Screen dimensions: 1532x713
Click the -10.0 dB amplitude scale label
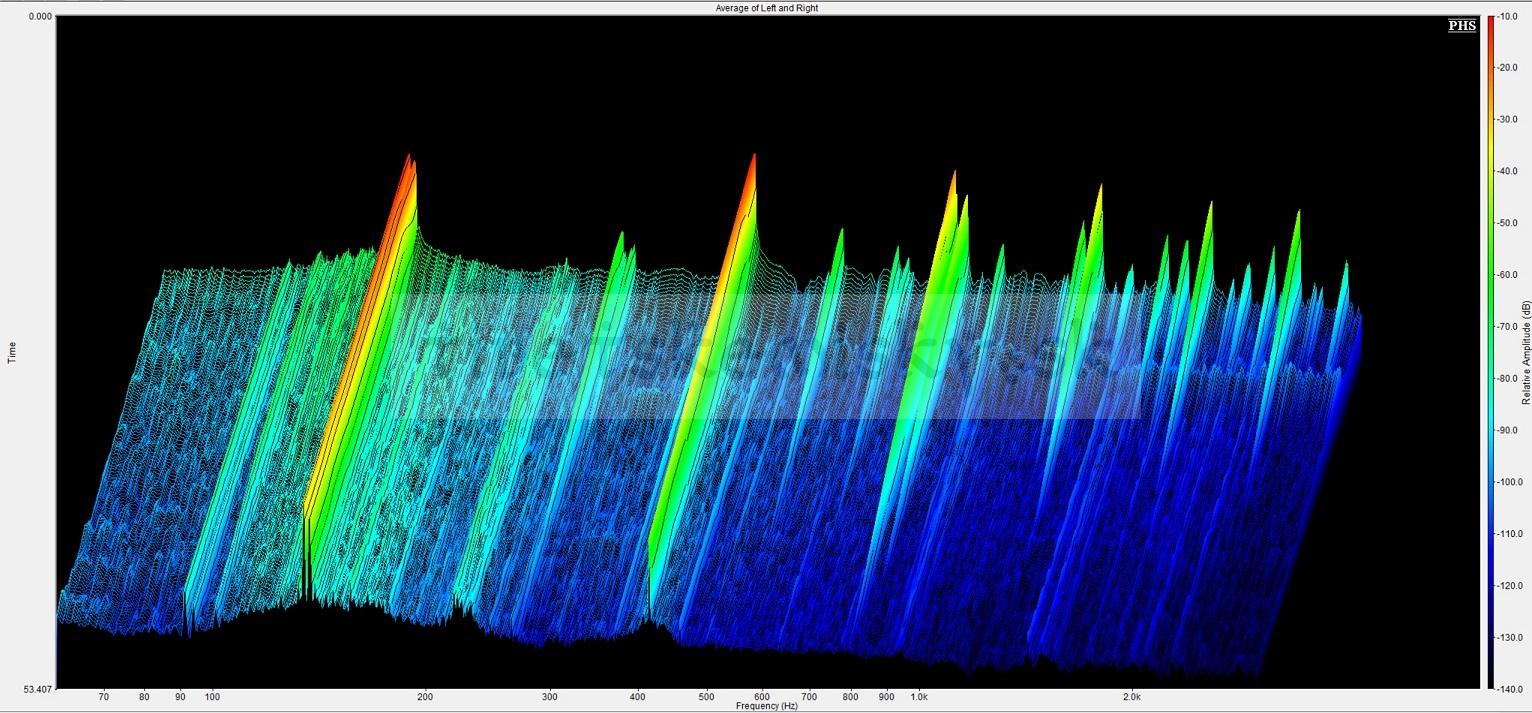click(1507, 17)
